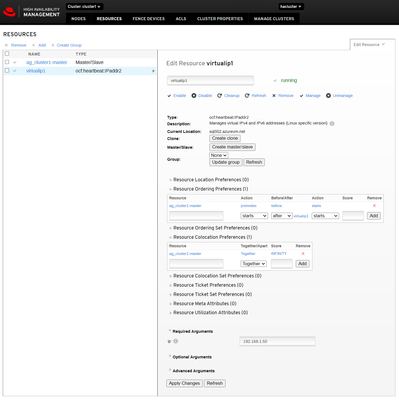Click the Red Hat logo
The height and width of the screenshot is (400, 399).
(x=9, y=12)
